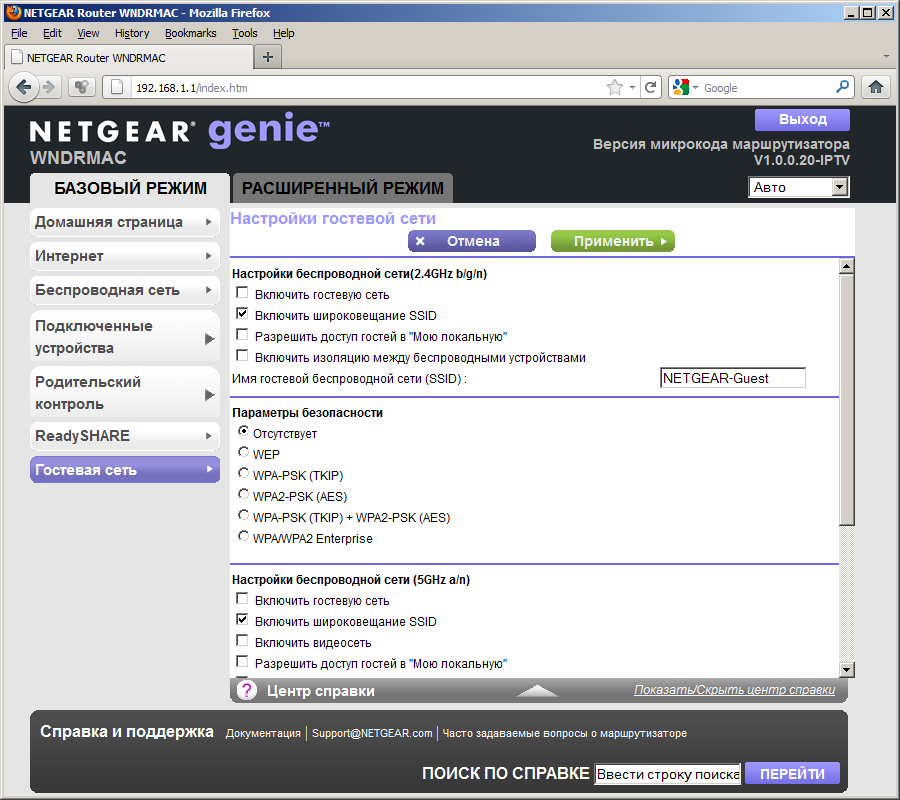Screen dimensions: 900x800
Task: Click the browser Forward arrow button
Action: tap(50, 87)
